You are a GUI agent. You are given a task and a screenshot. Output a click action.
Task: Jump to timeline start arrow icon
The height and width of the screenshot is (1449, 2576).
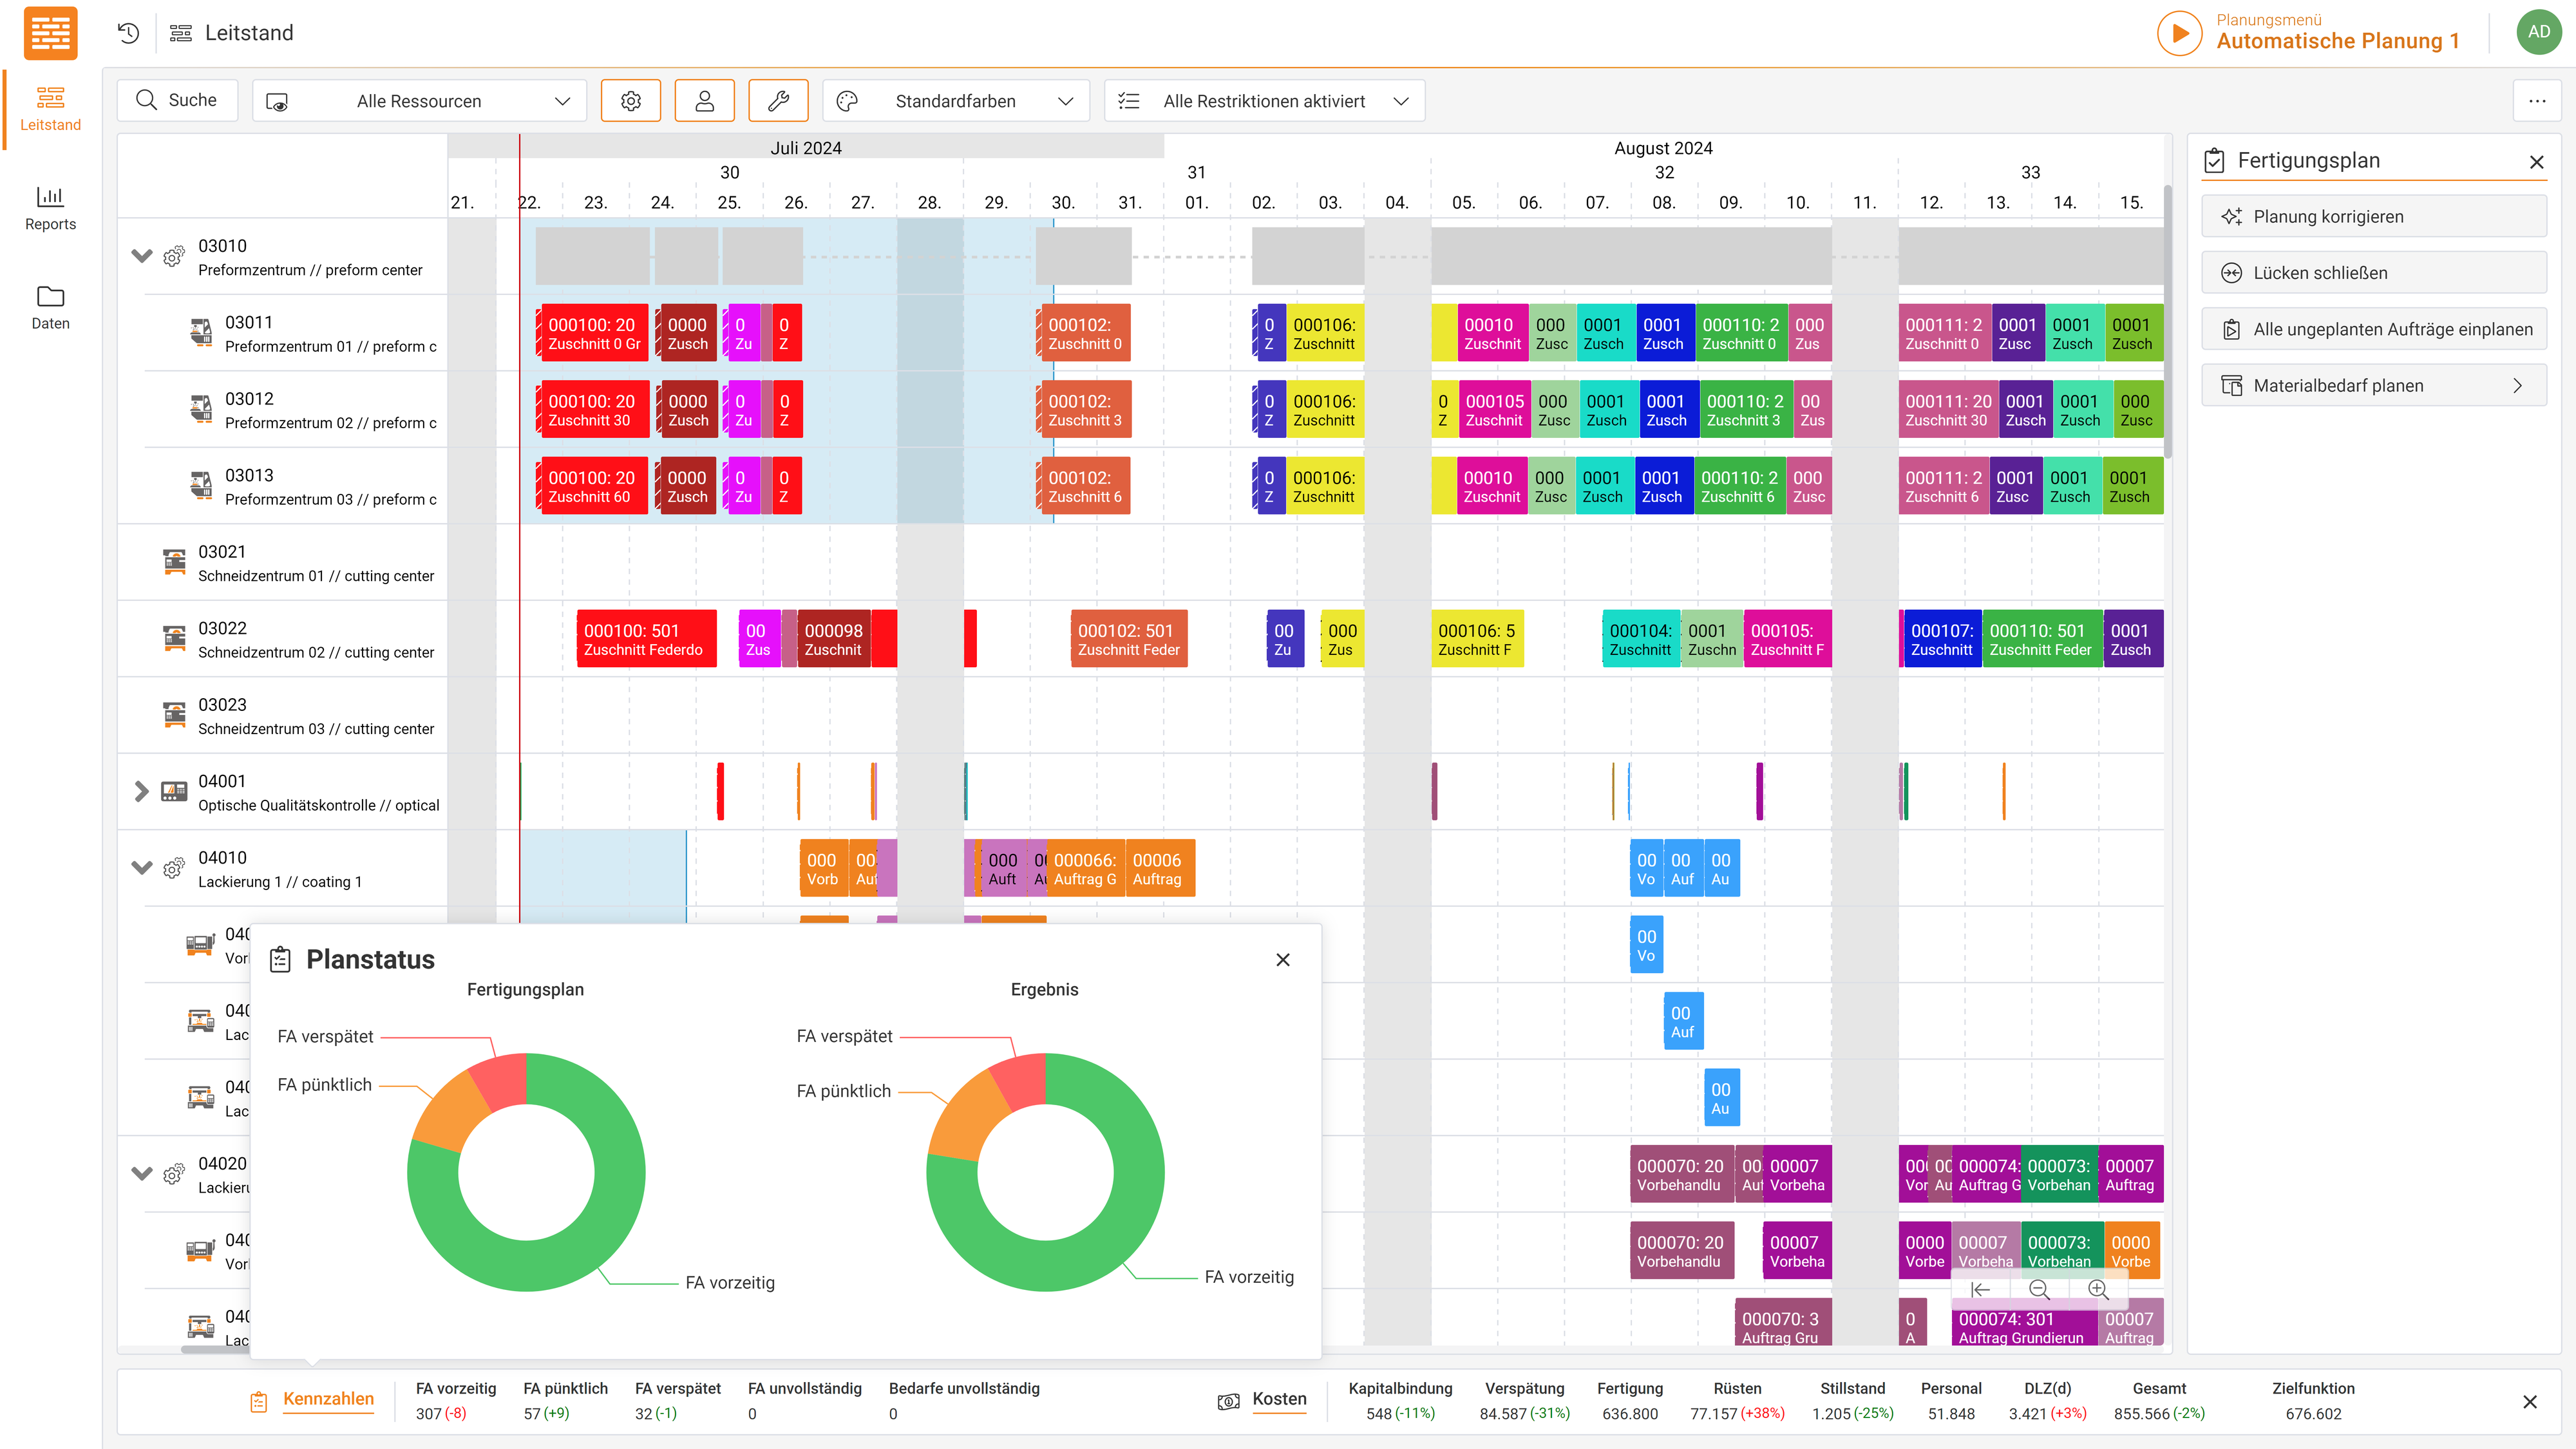click(x=1980, y=1290)
